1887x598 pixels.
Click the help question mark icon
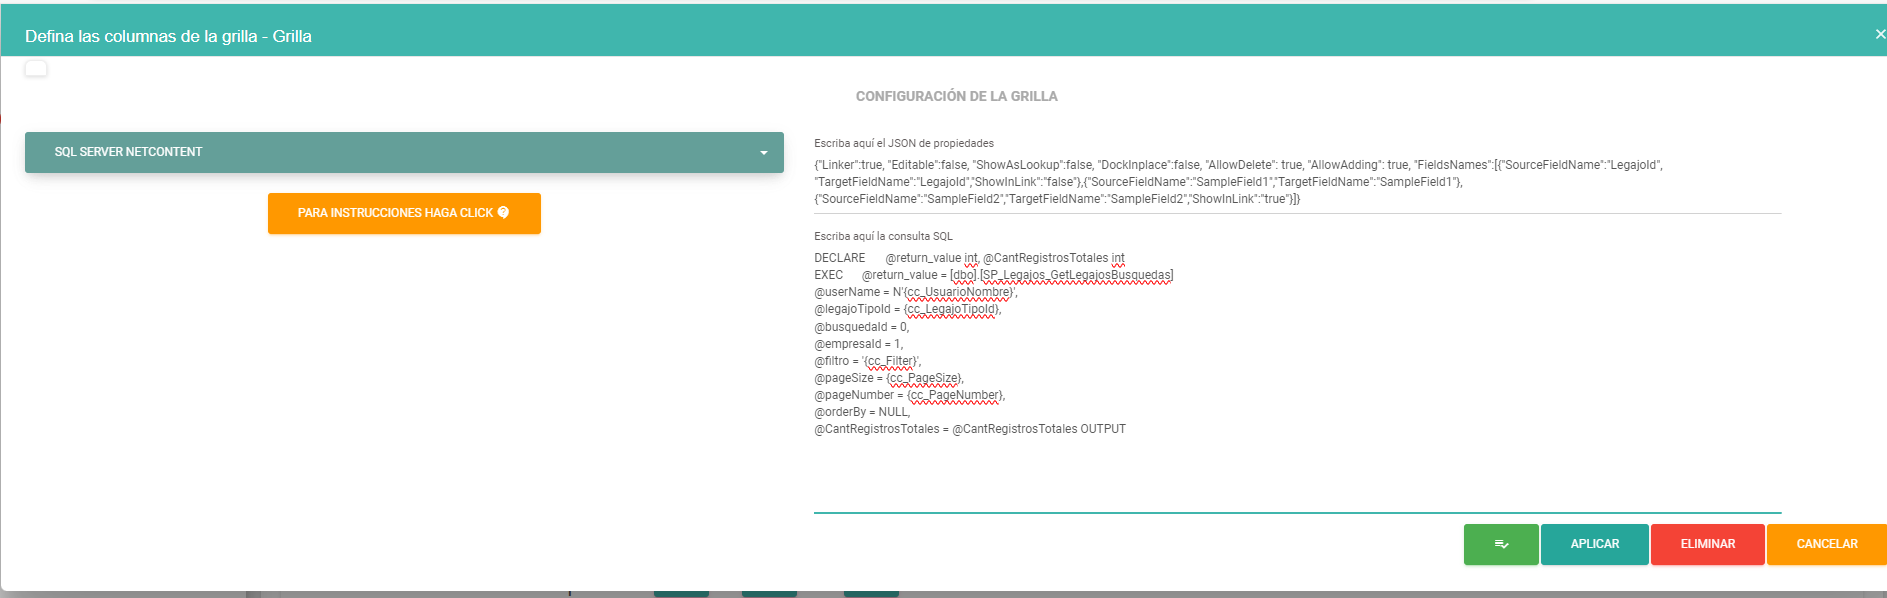click(x=503, y=212)
